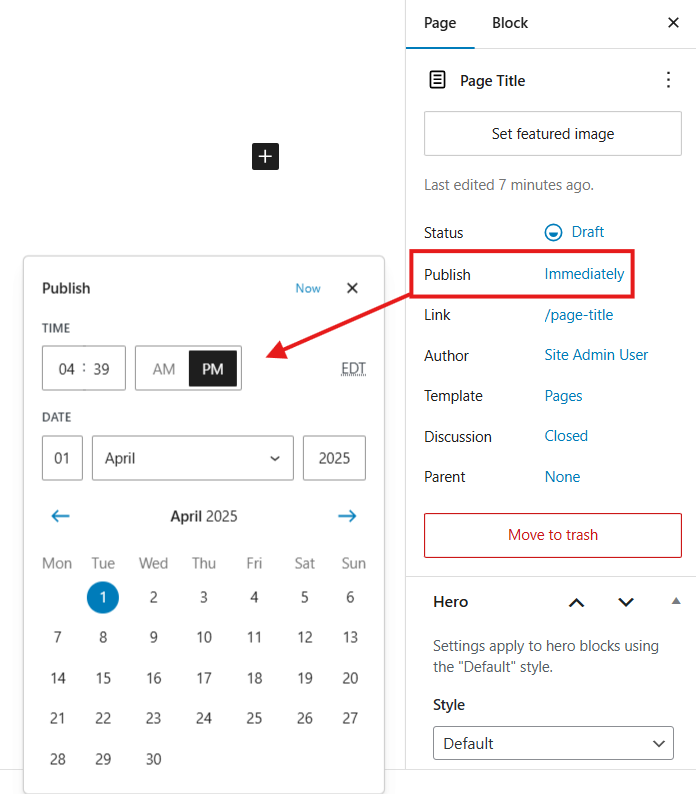Click the Move to trash button
Viewport: 696px width, 794px height.
coord(553,535)
